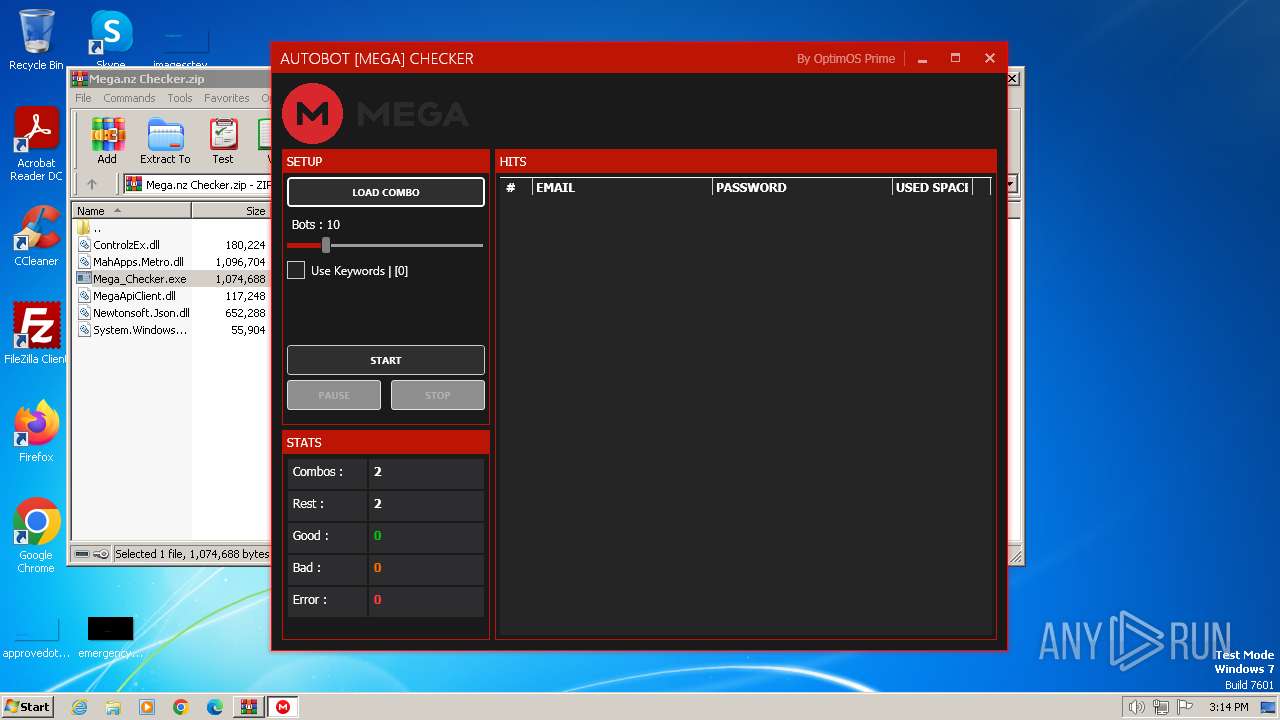Screen dimensions: 1280x720
Task: Open WinRAR Commands menu
Action: (129, 98)
